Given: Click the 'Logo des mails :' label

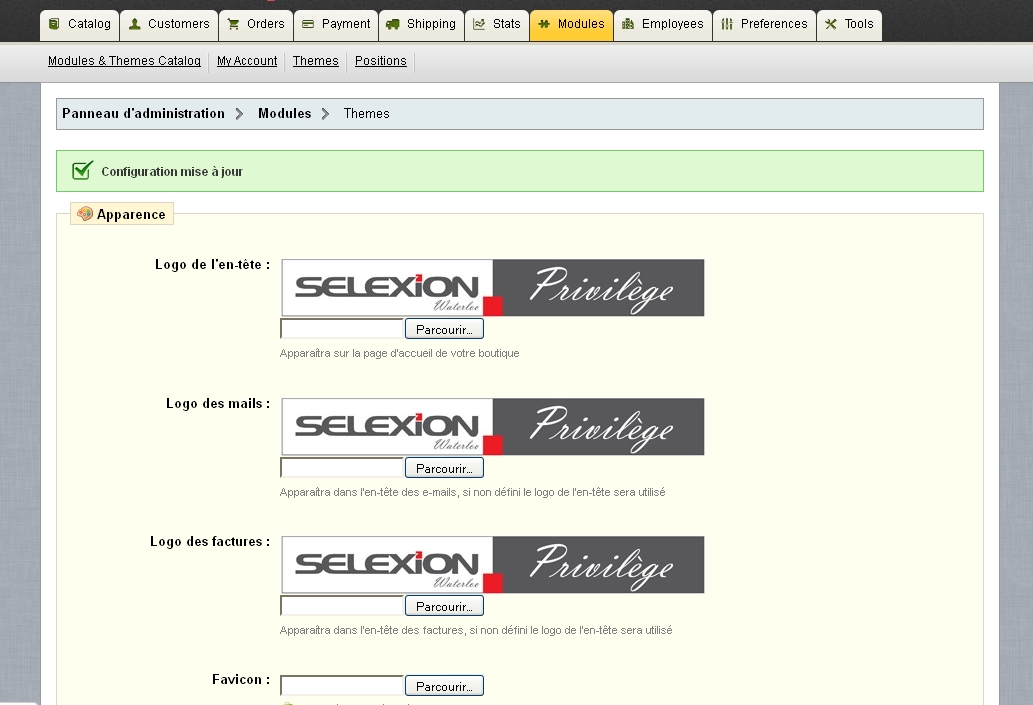Looking at the screenshot, I should point(217,403).
